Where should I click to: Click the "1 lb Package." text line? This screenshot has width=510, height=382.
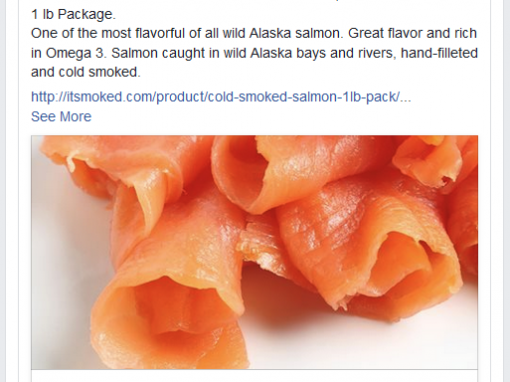coord(73,14)
